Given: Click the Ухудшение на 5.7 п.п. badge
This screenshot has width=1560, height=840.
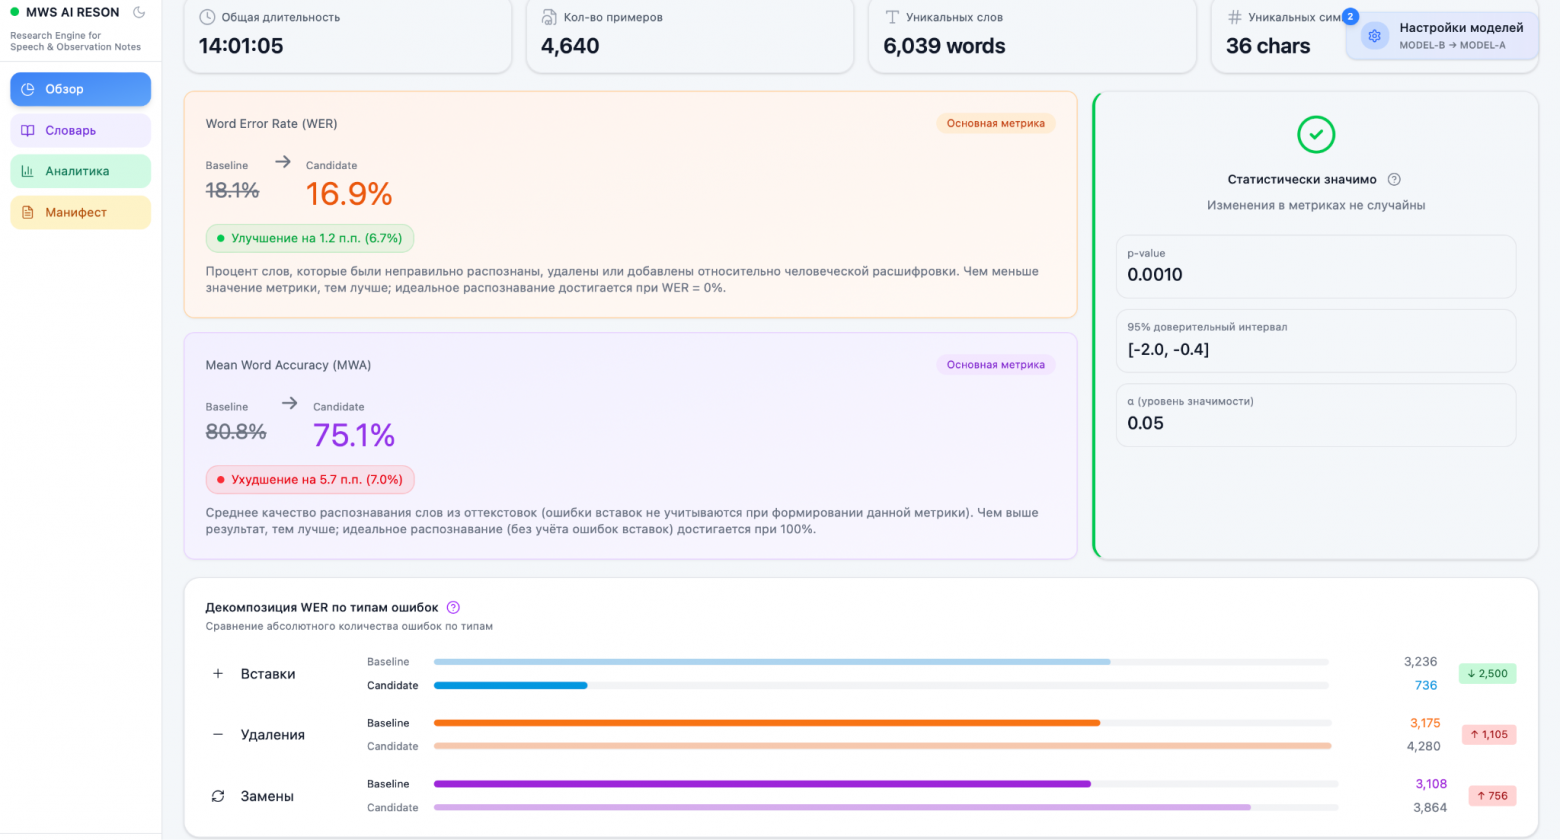Looking at the screenshot, I should point(310,480).
